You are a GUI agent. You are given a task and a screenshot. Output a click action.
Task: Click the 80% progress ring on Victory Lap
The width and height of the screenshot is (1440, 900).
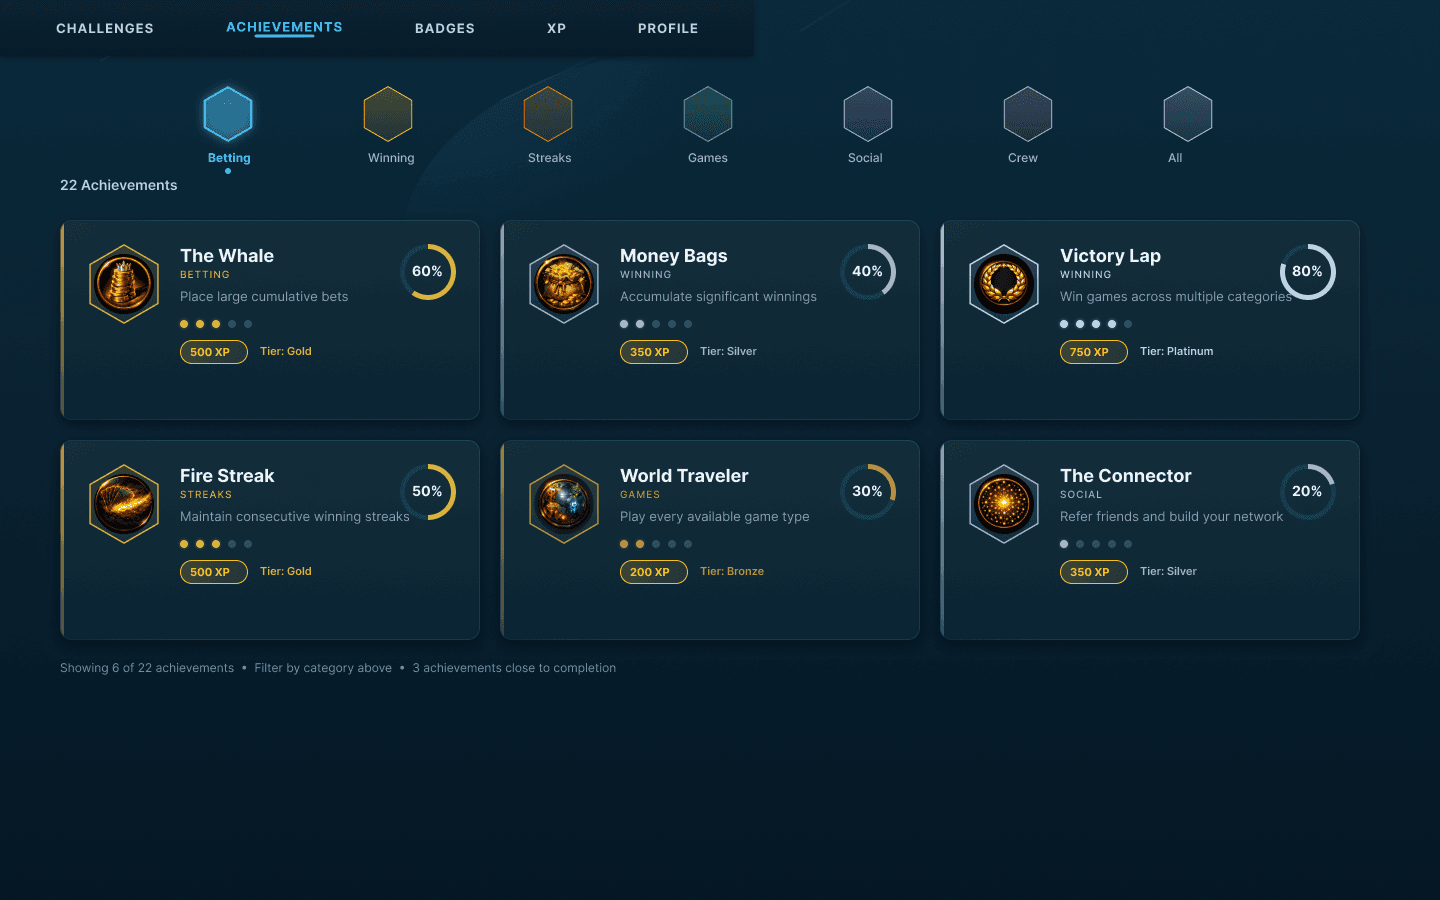(1308, 272)
